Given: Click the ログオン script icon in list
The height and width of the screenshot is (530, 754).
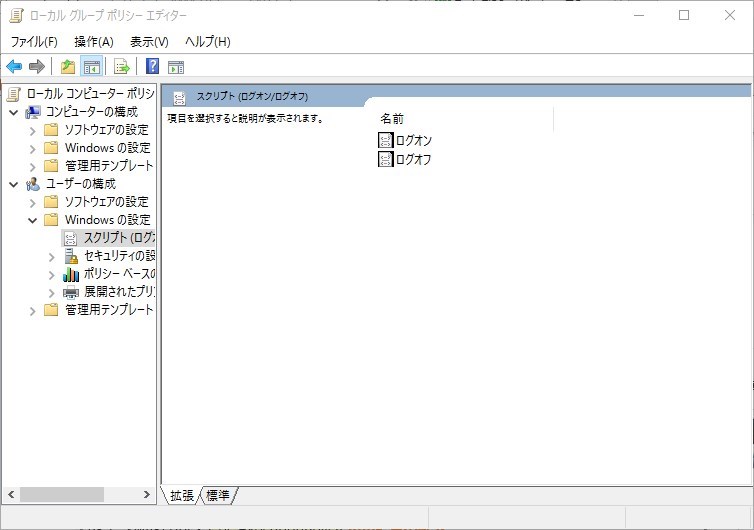Looking at the screenshot, I should (386, 140).
